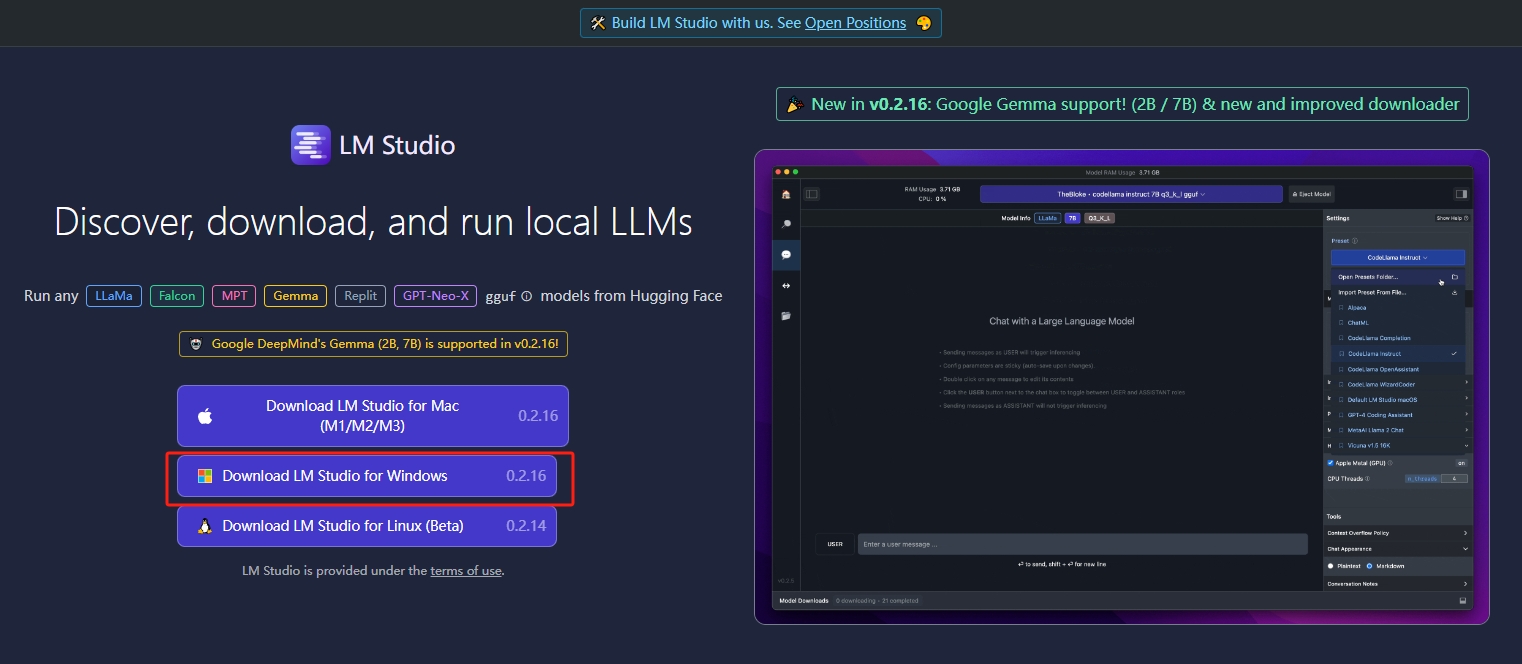Viewport: 1522px width, 664px height.
Task: Click the info icon beside Apple Metal (GPU)
Action: coord(1390,463)
